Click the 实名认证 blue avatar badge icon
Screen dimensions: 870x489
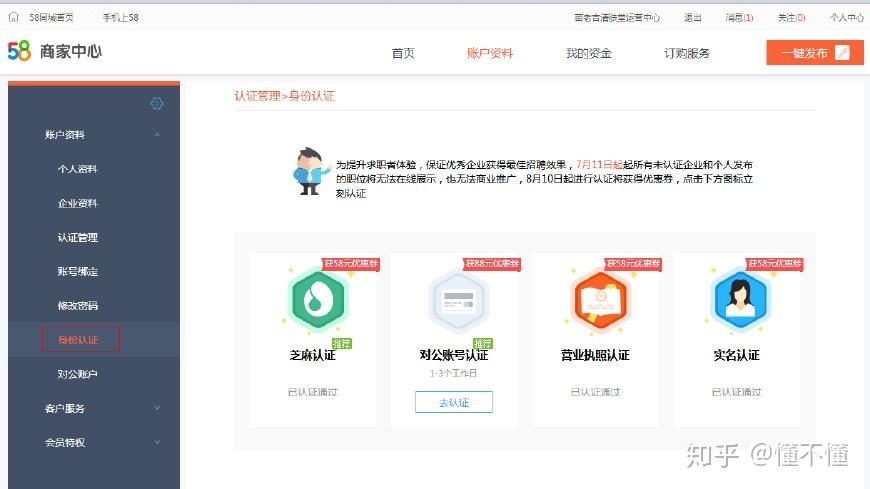[x=740, y=300]
